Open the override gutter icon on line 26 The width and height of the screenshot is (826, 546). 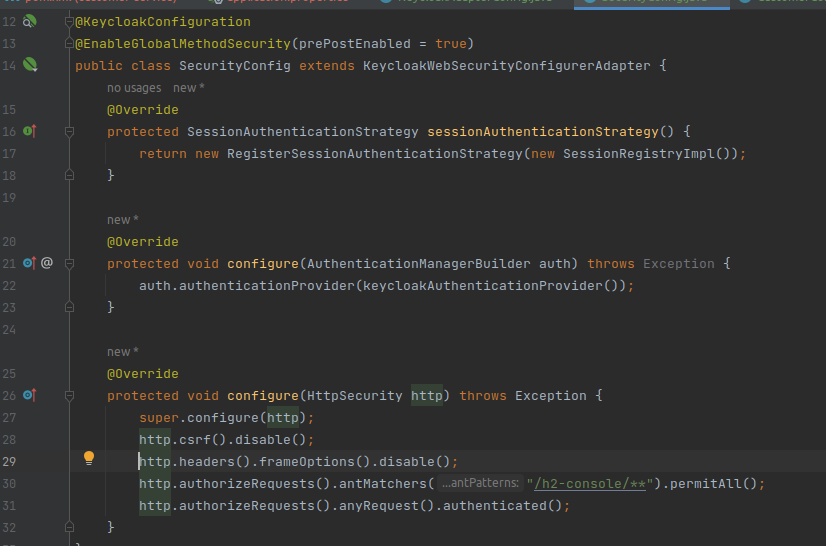(30, 395)
